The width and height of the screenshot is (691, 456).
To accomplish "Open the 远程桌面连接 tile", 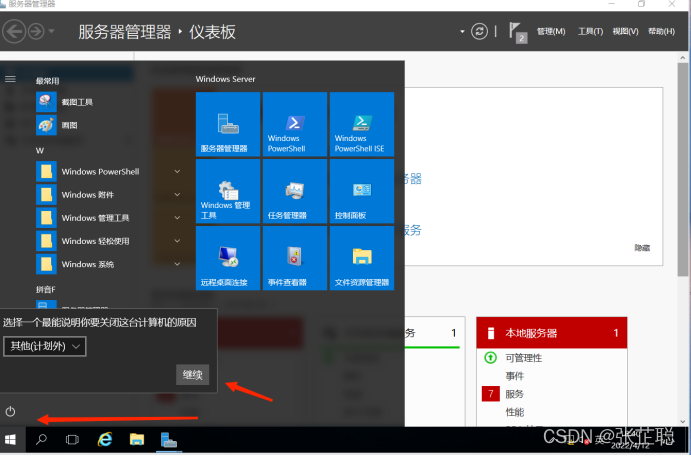I will 228,258.
